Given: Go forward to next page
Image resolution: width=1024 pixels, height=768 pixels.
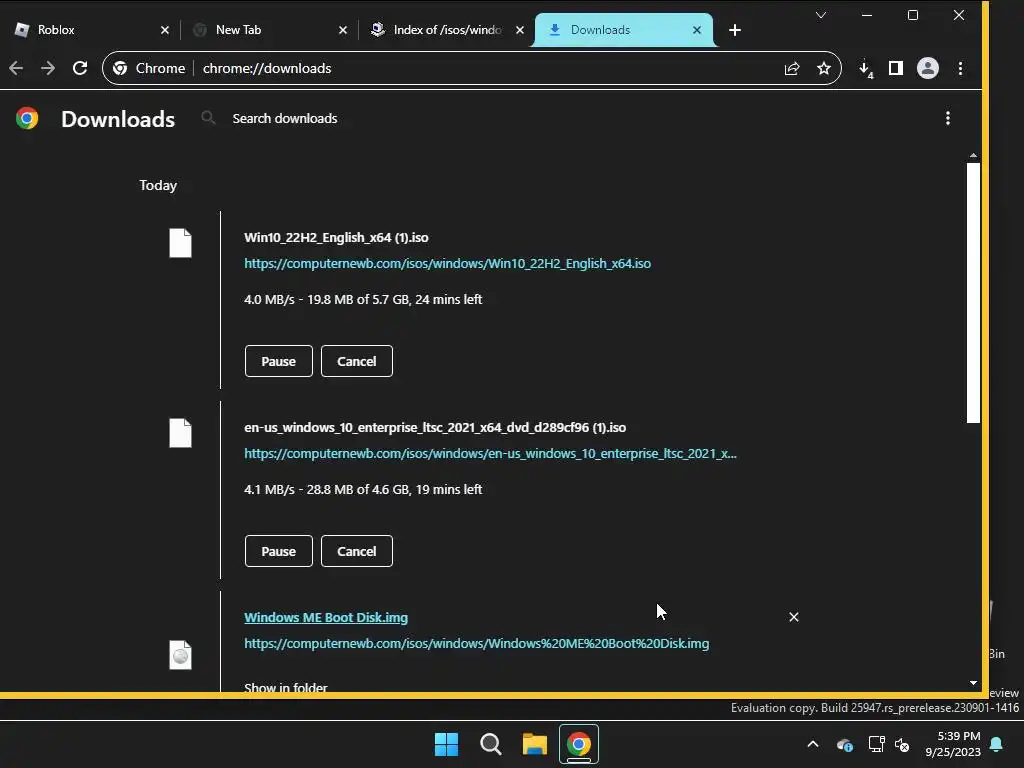Looking at the screenshot, I should [48, 68].
